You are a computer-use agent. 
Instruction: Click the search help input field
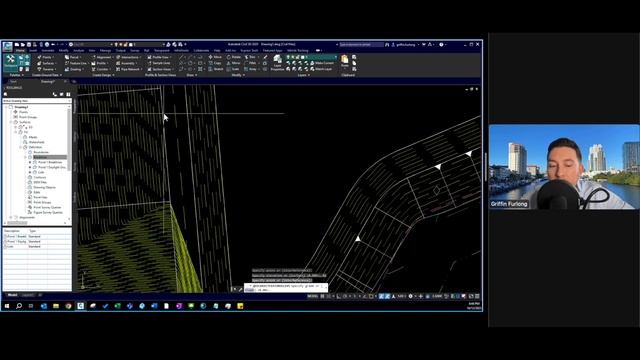tap(361, 44)
